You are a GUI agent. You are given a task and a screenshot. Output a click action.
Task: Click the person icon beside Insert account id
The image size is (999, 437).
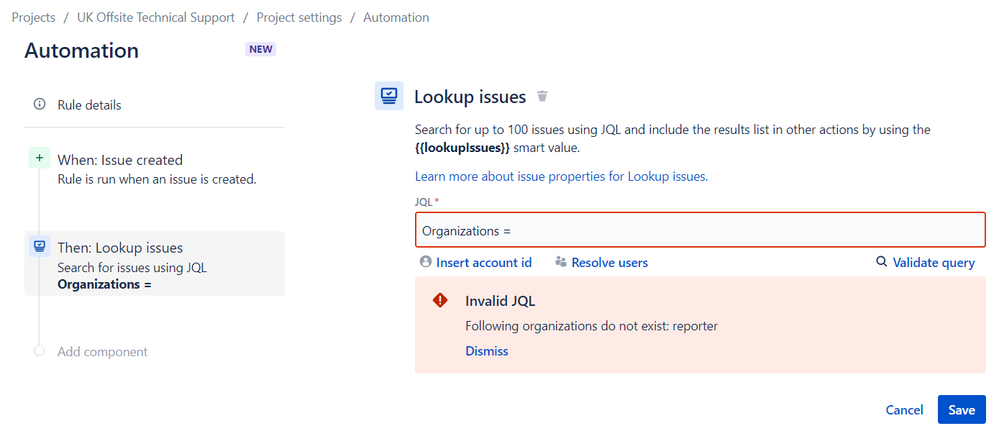pos(426,262)
